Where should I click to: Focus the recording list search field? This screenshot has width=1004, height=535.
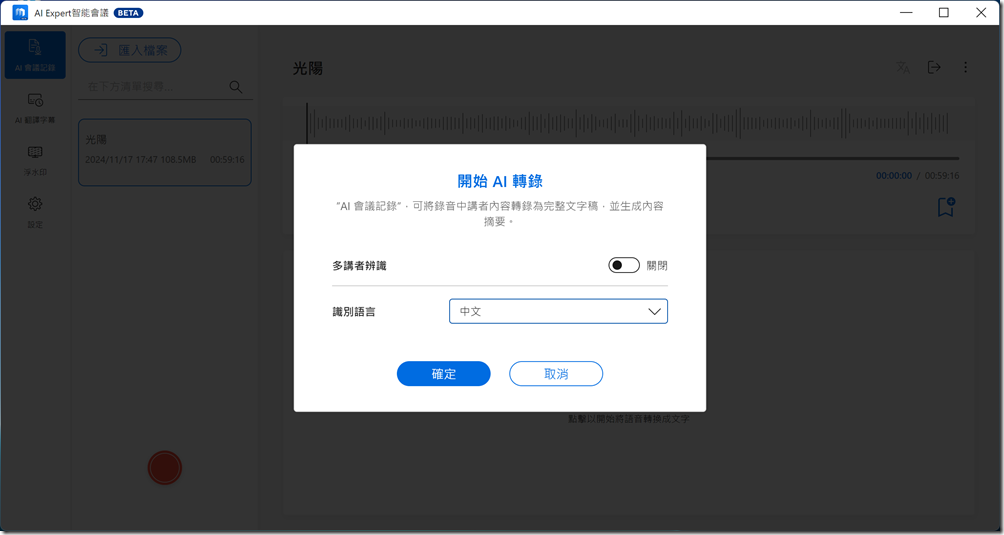(165, 86)
